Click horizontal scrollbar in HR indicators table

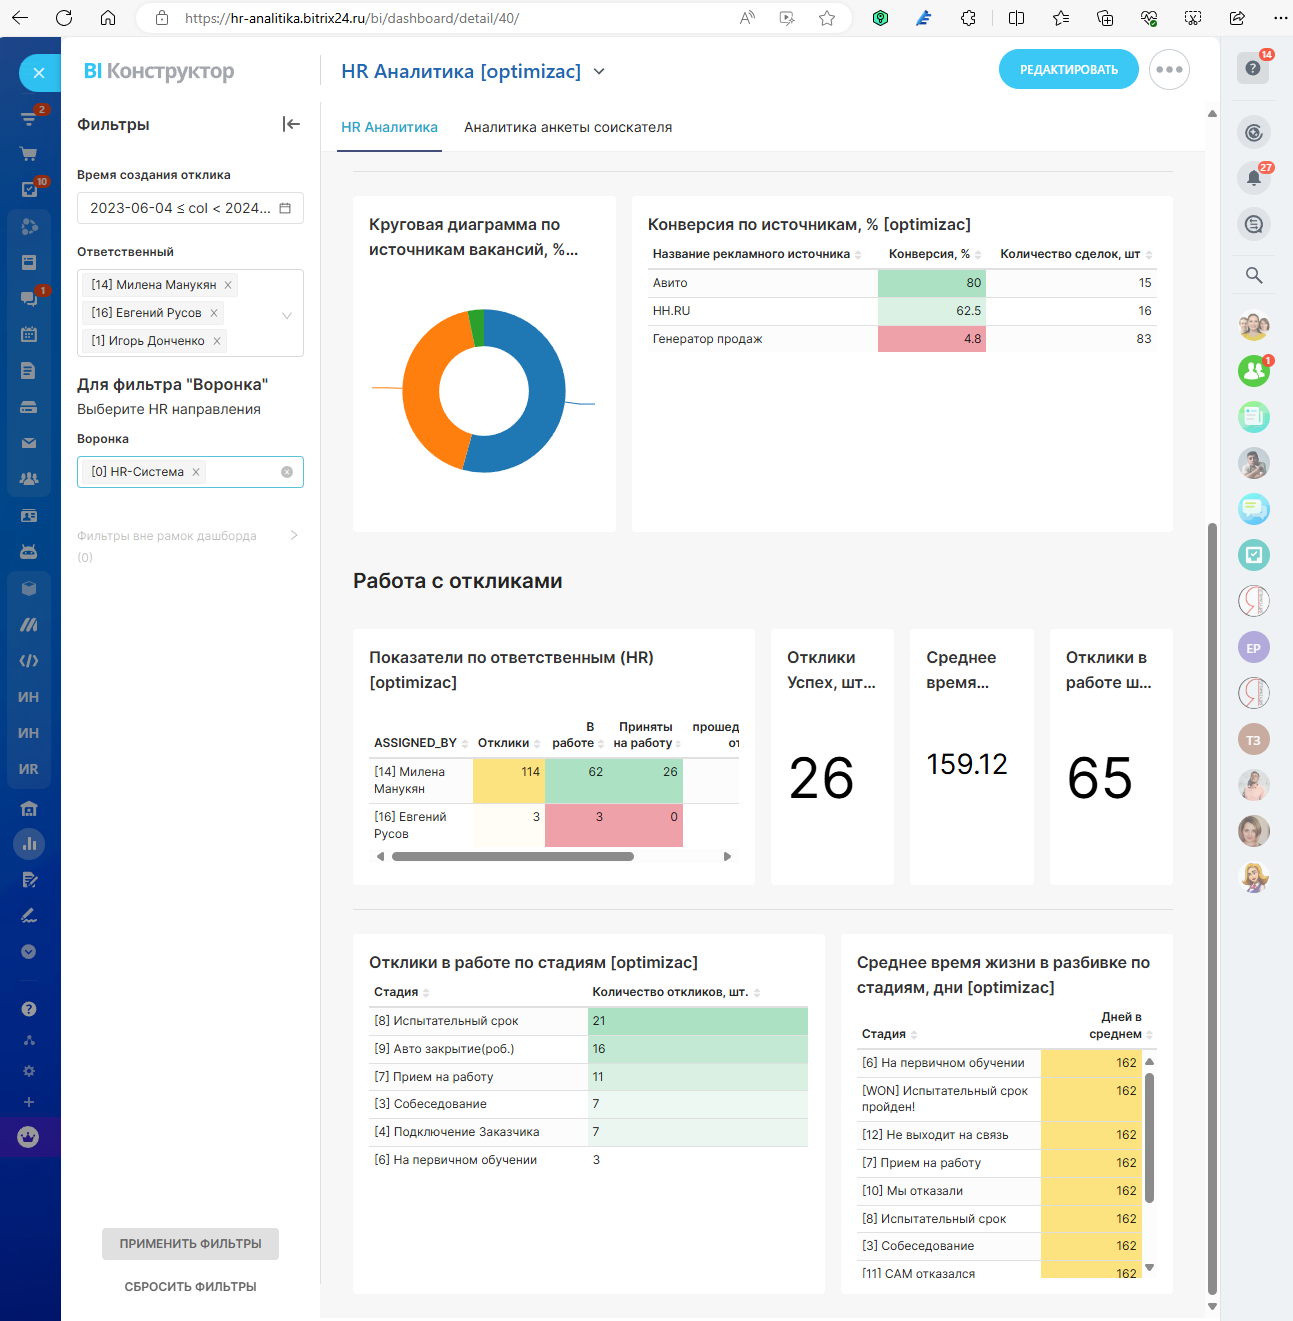512,856
